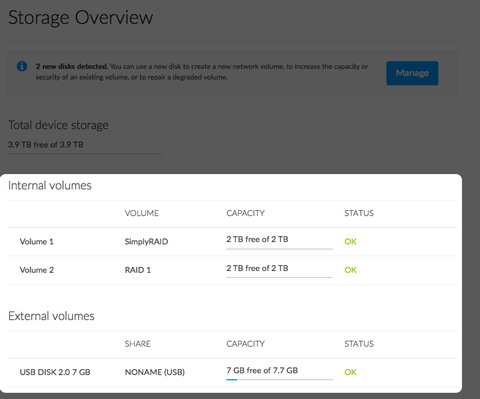
Task: Click OK status of Volume 2
Action: pos(350,270)
